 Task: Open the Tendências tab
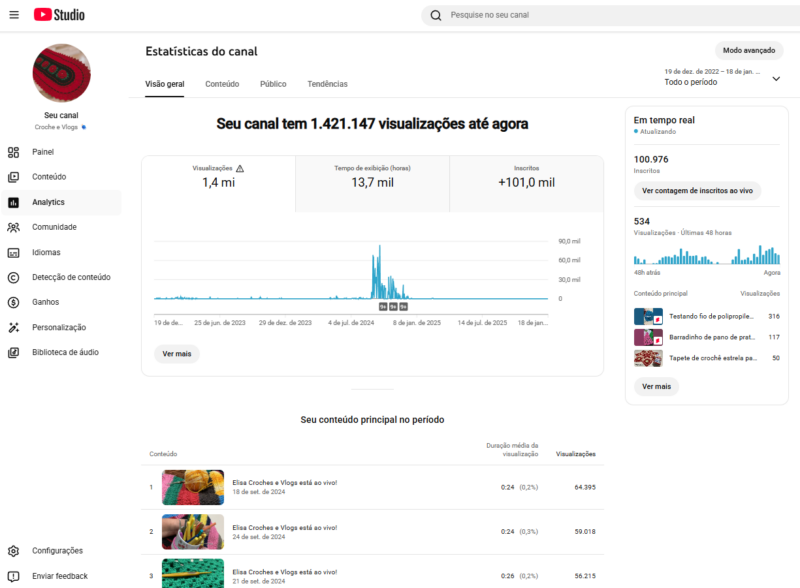click(x=330, y=84)
